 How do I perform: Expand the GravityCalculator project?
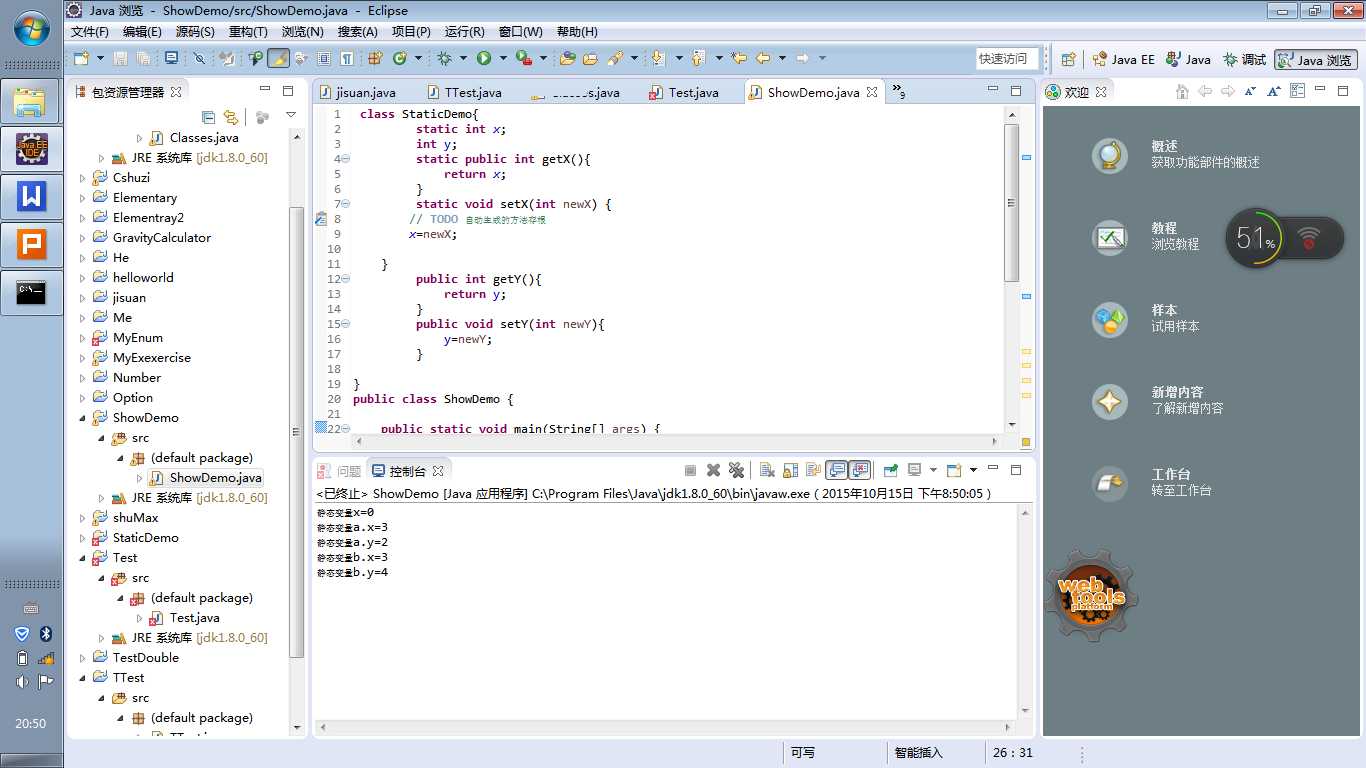coord(83,238)
